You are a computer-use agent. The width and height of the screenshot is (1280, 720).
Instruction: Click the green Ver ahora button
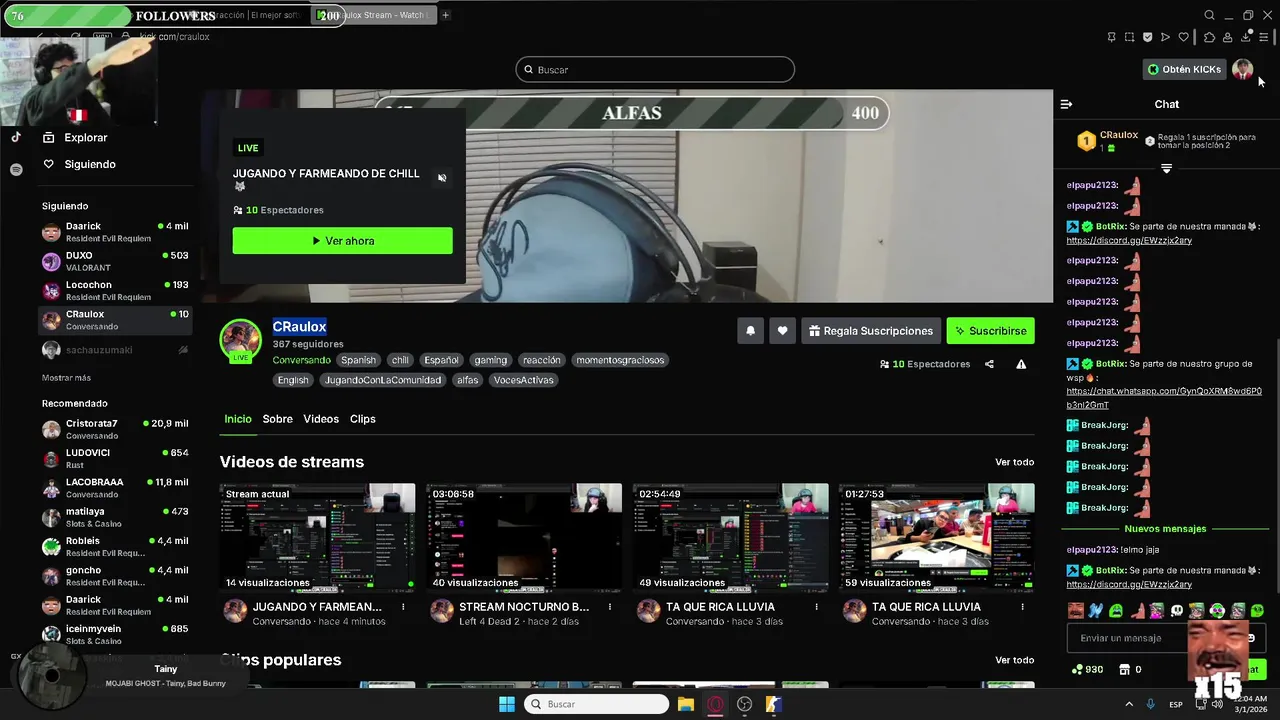tap(342, 241)
